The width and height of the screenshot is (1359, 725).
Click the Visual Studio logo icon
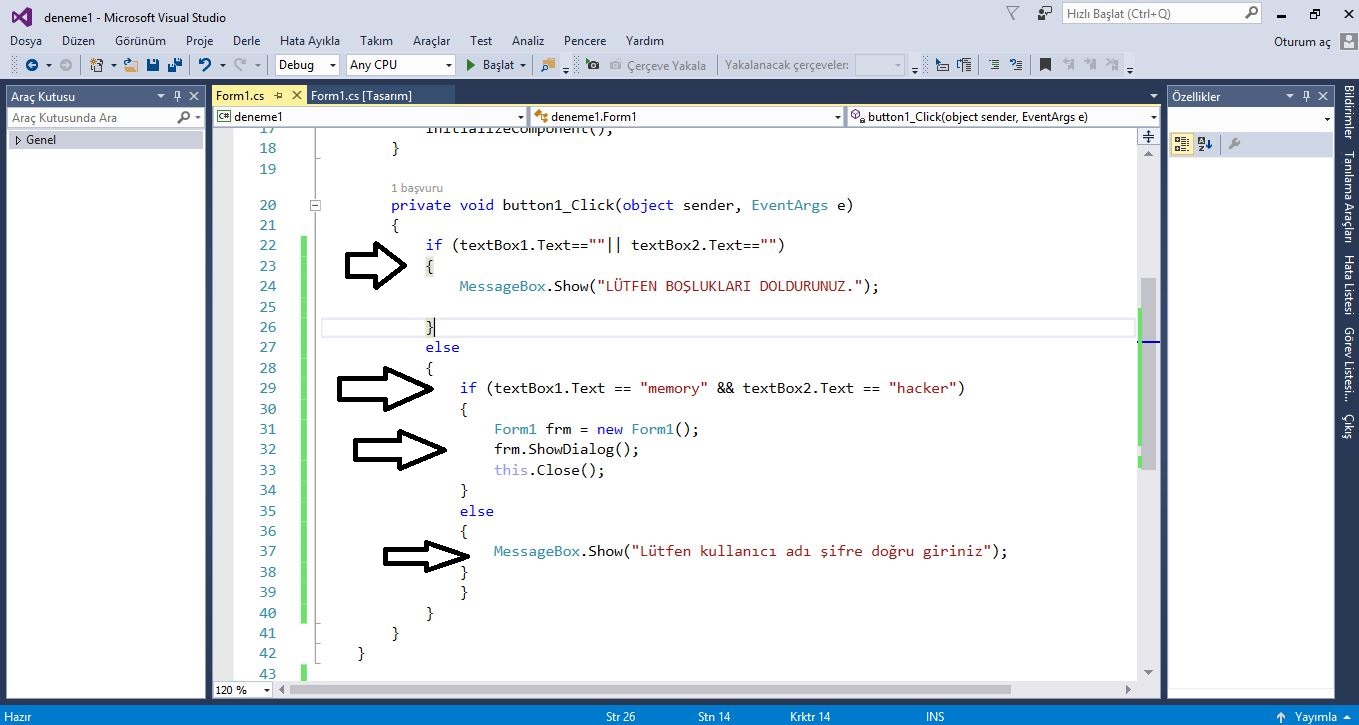click(21, 16)
